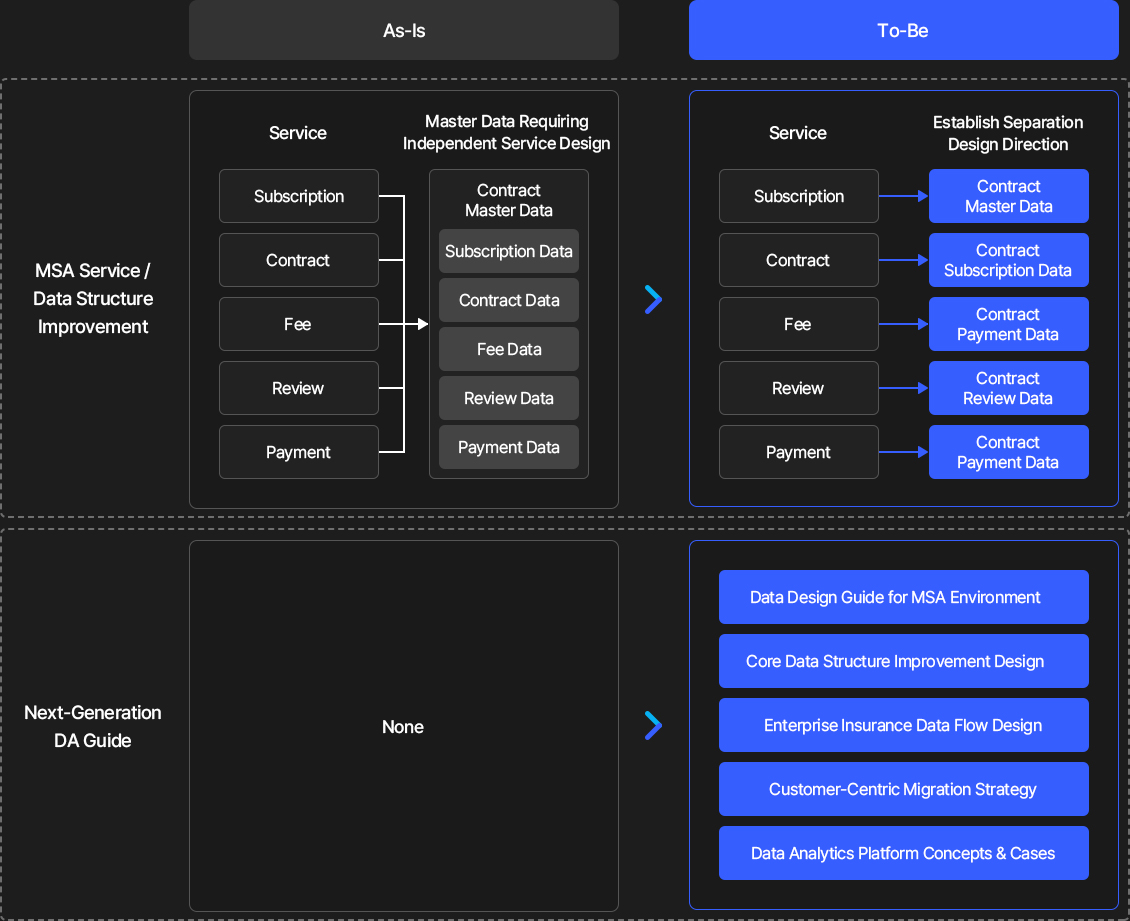Open Data Analytics Platform Concepts & Cases

click(x=904, y=854)
